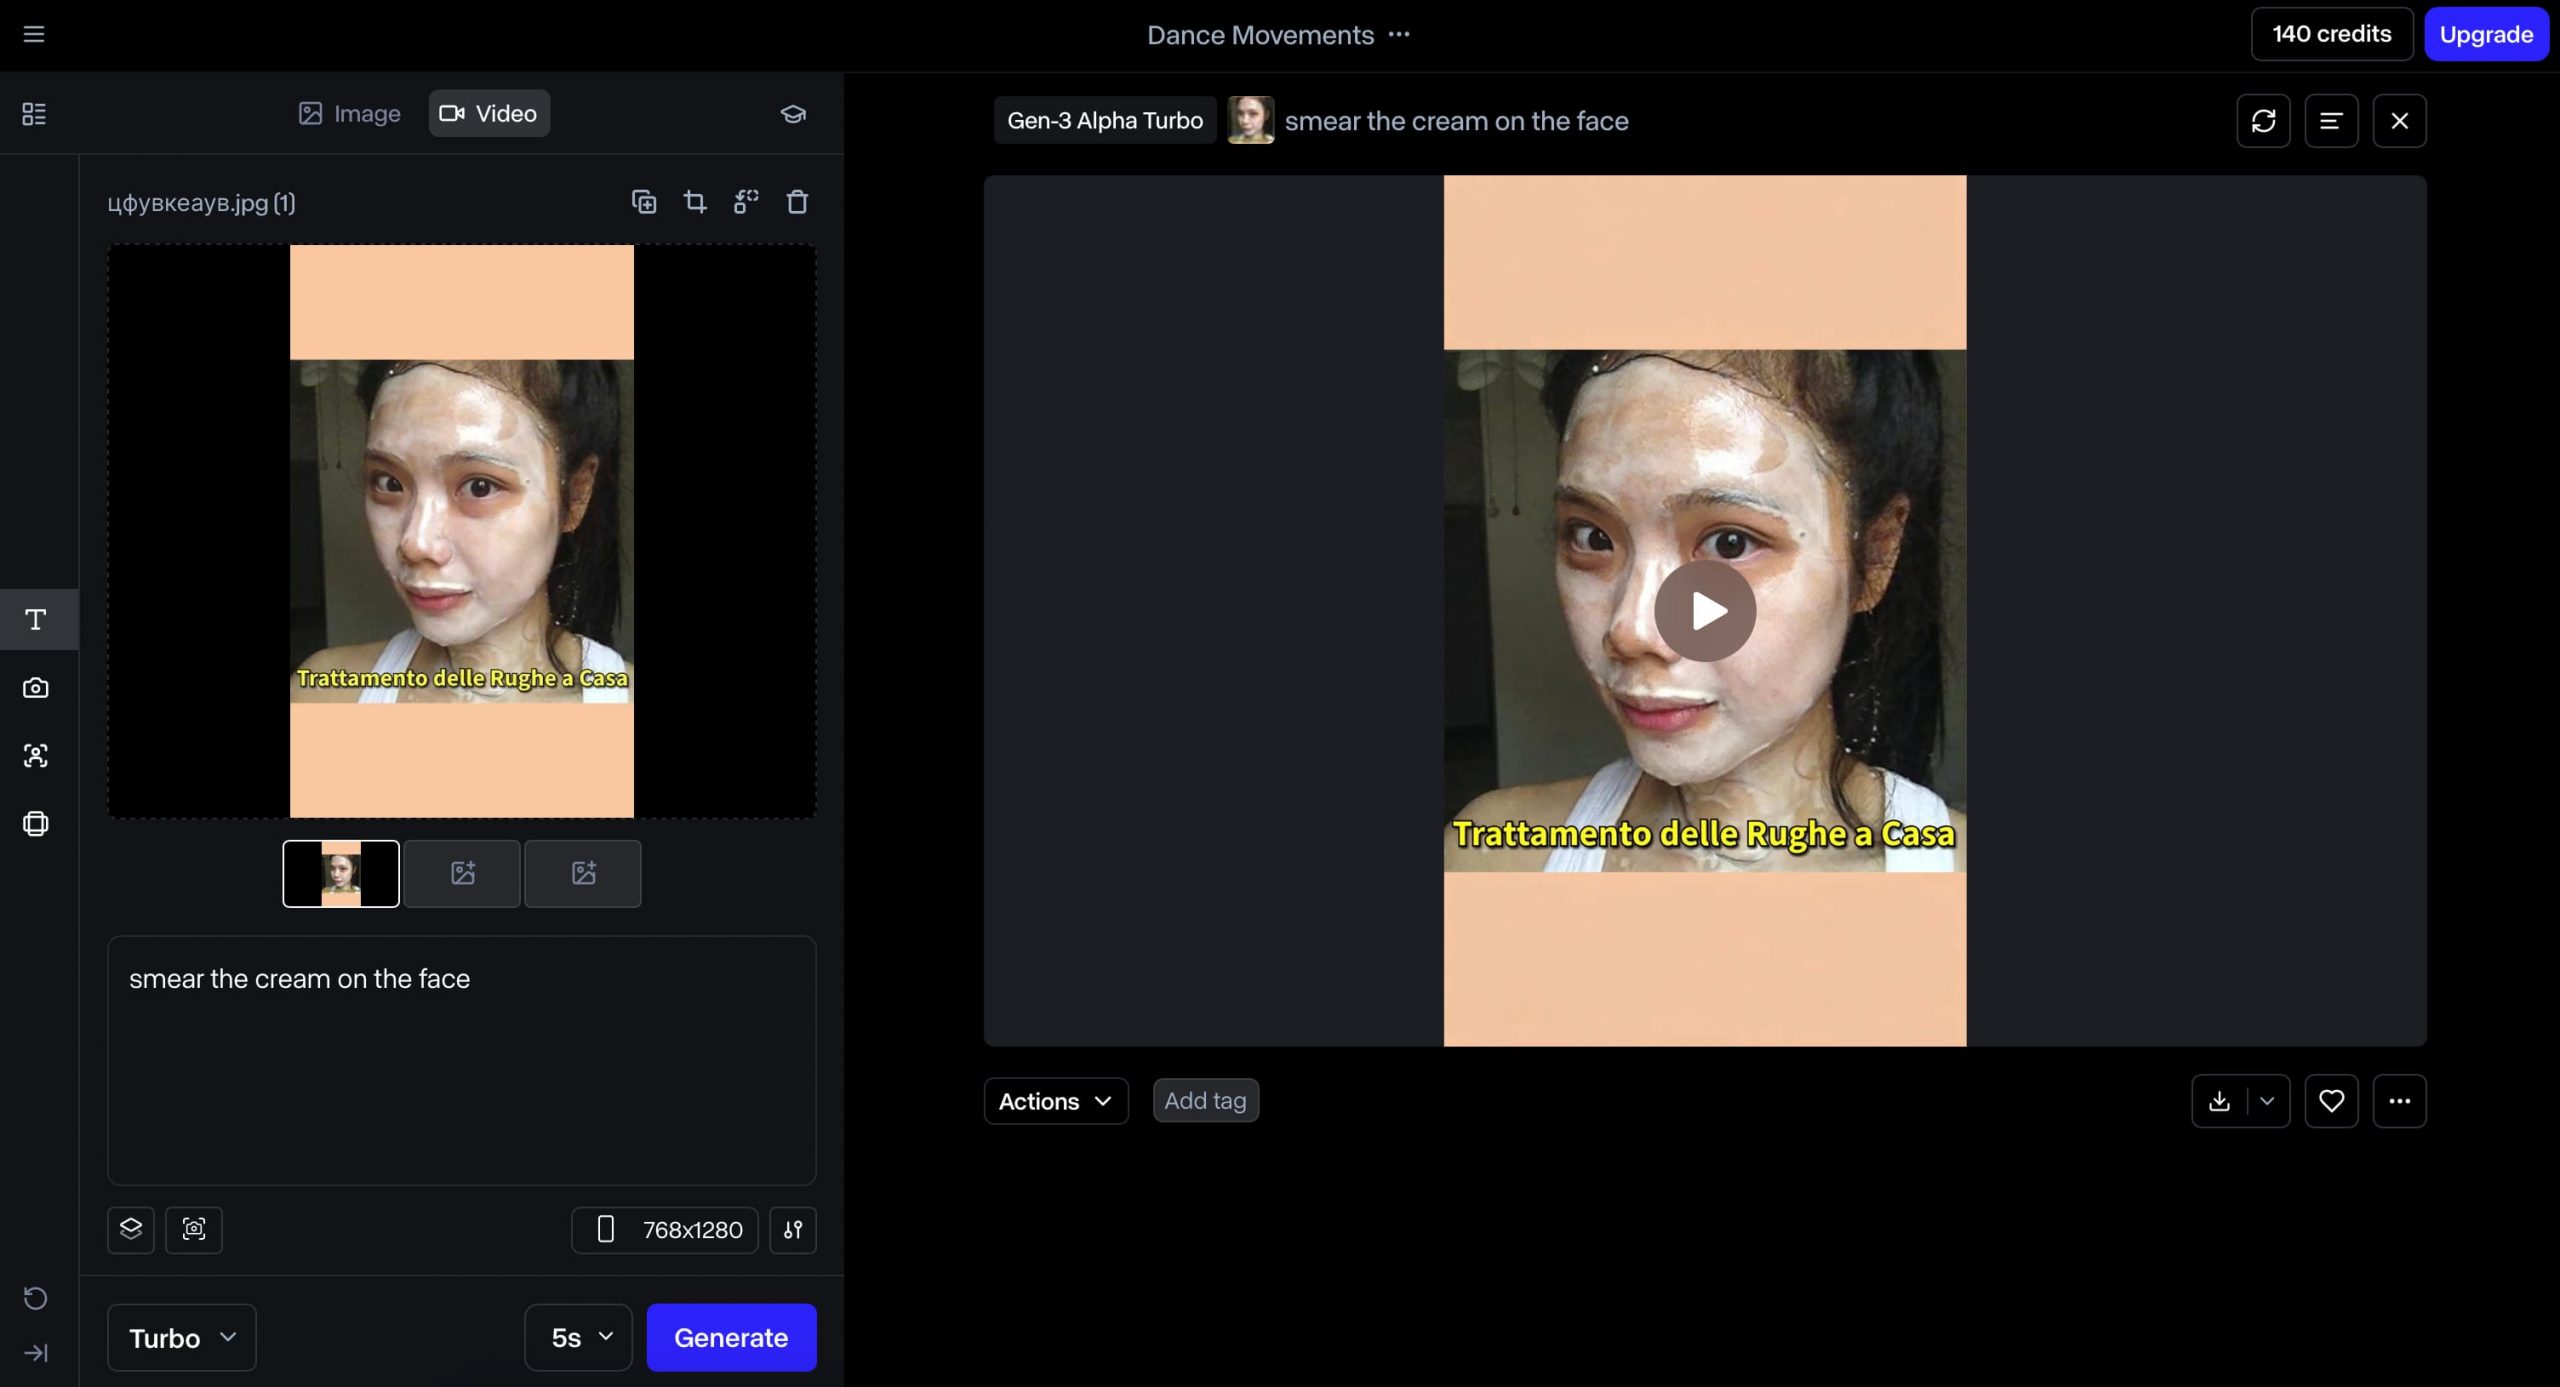Open the Turbo model dropdown
Viewport: 2560px width, 1387px height.
[x=182, y=1338]
